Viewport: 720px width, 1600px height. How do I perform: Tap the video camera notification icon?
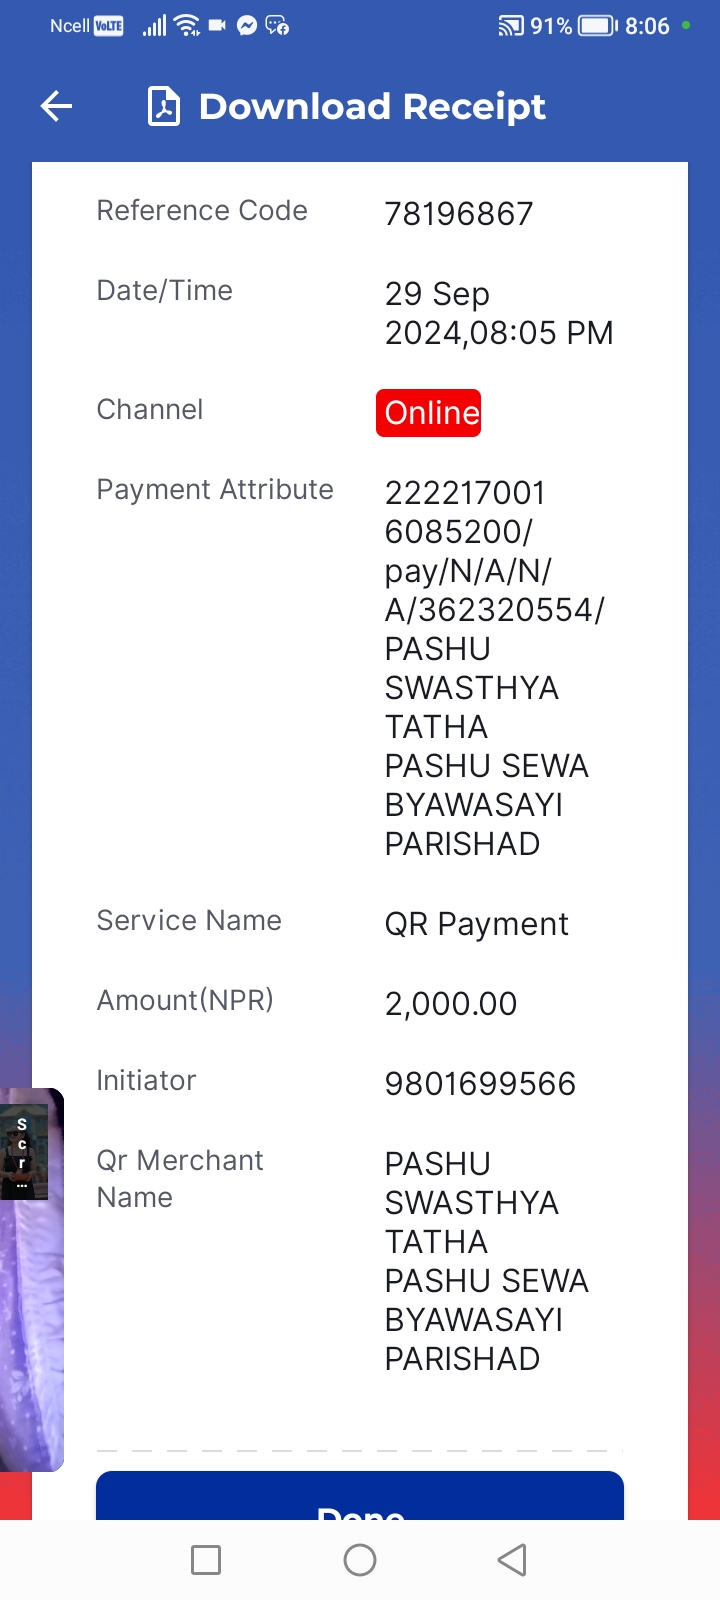pyautogui.click(x=217, y=26)
